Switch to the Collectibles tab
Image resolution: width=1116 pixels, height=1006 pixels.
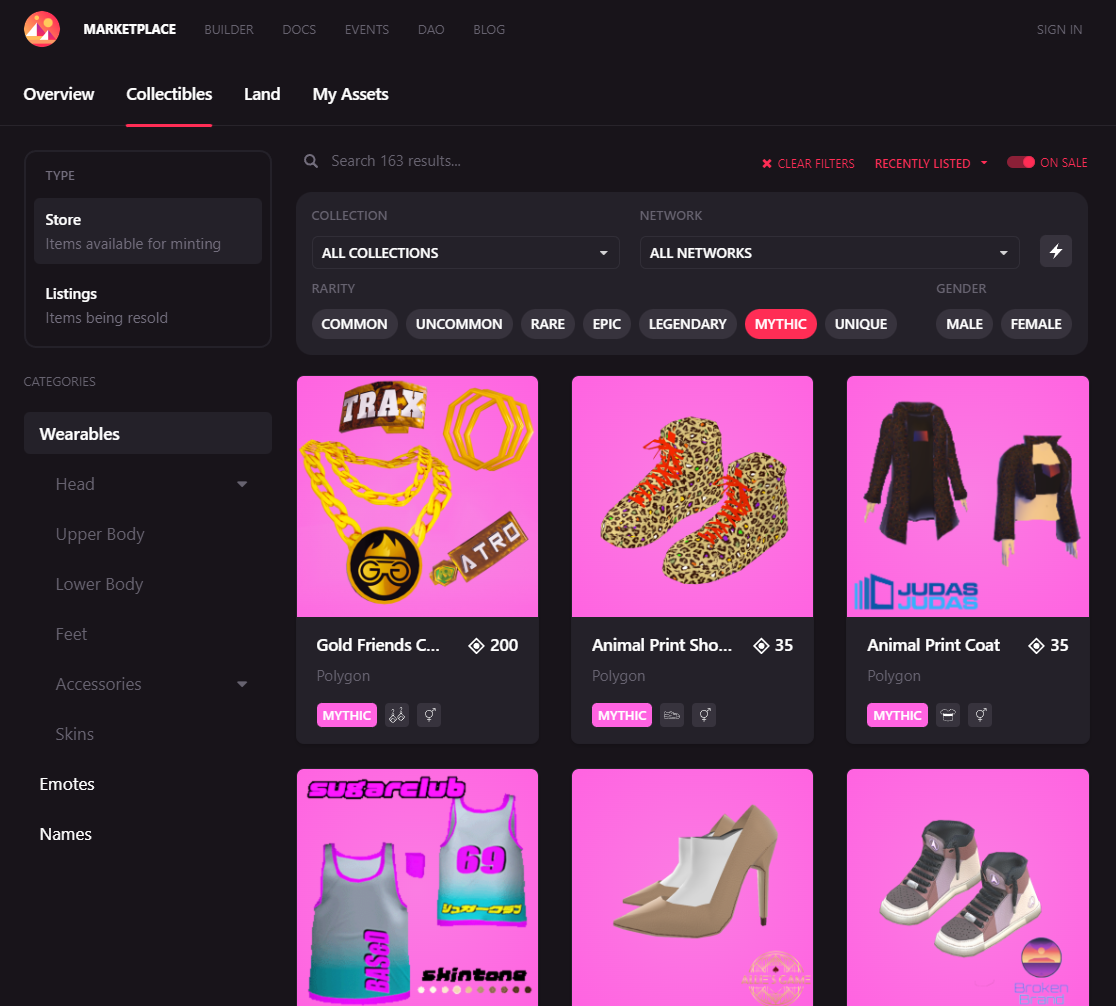(x=169, y=94)
